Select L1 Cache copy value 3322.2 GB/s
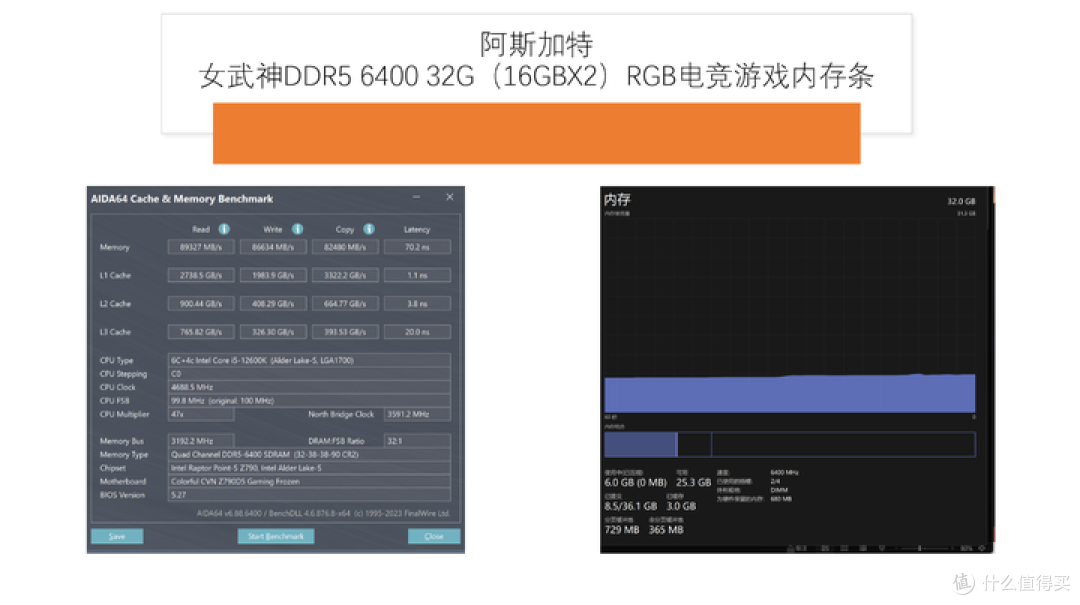This screenshot has height=605, width=1080. click(x=345, y=275)
